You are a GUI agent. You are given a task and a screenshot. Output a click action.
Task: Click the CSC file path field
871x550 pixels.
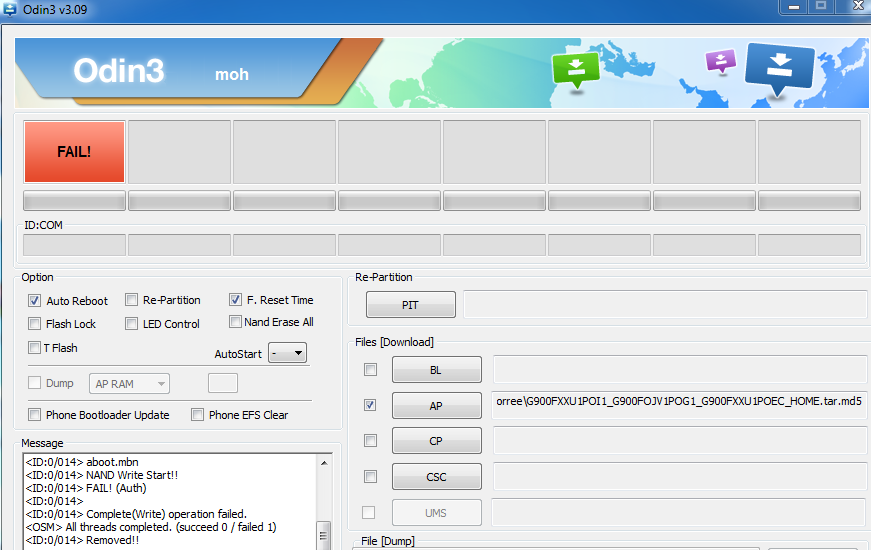679,476
